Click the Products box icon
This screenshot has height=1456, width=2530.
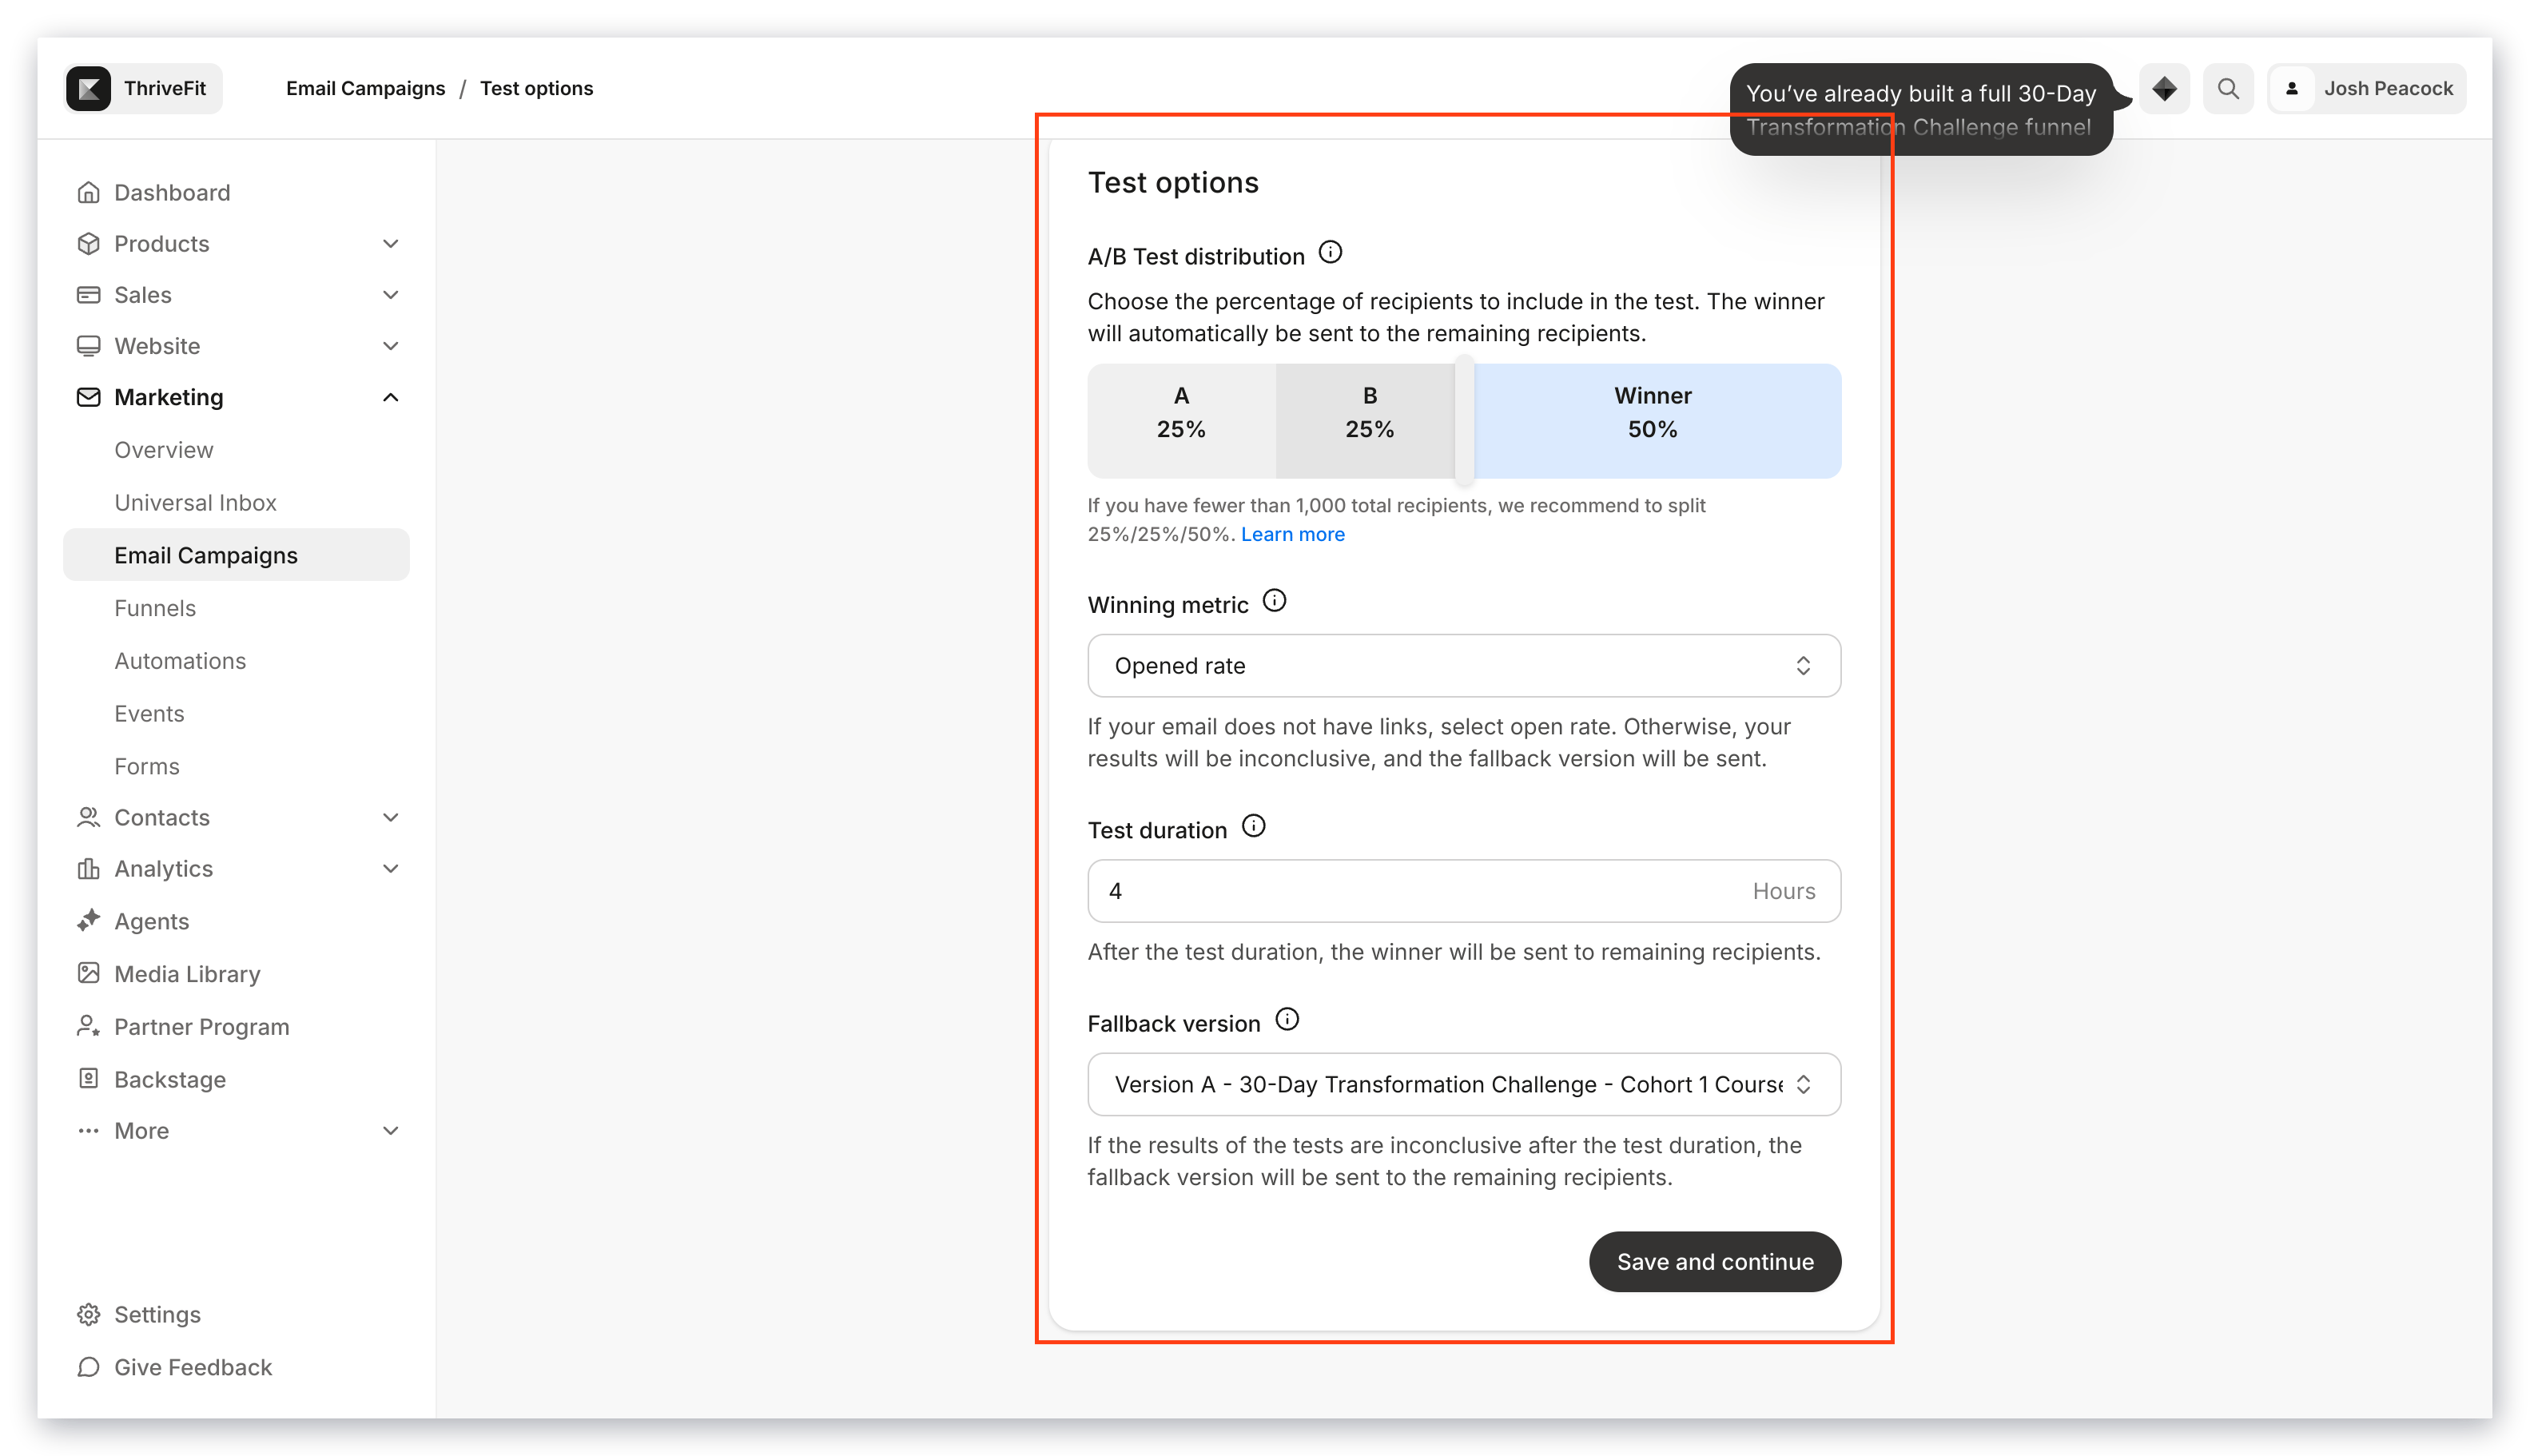[x=88, y=243]
